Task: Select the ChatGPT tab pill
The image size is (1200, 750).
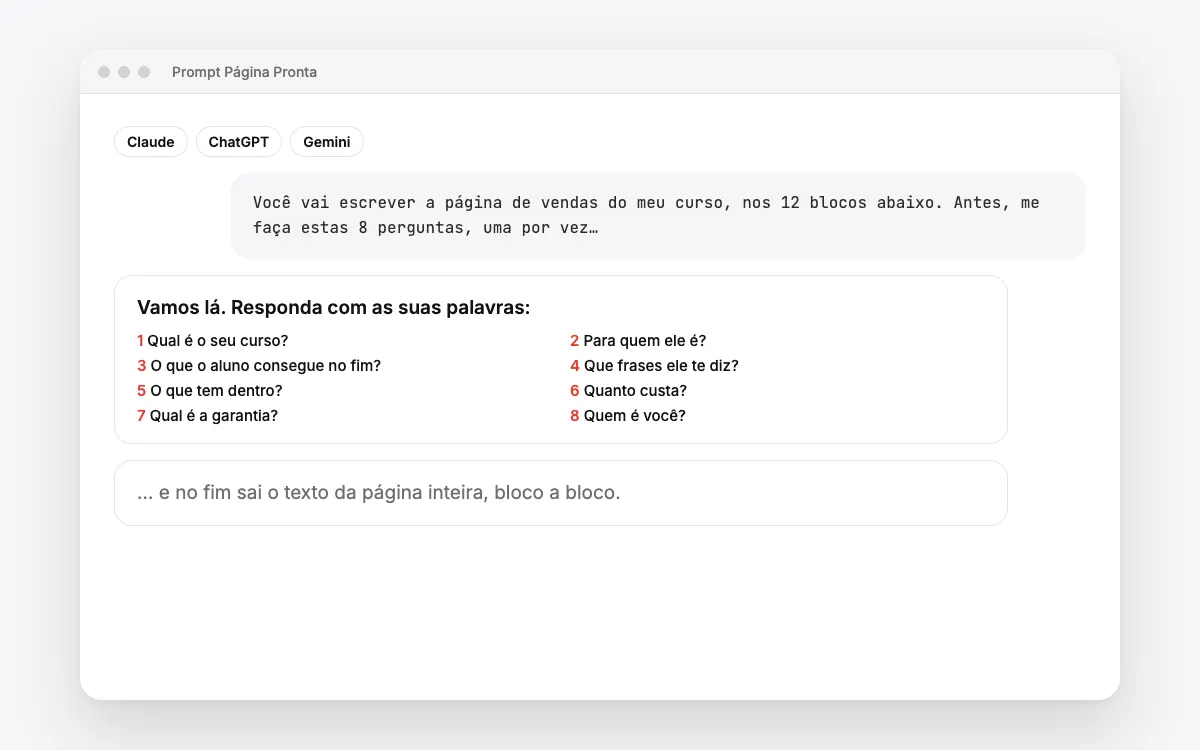Action: [x=239, y=142]
